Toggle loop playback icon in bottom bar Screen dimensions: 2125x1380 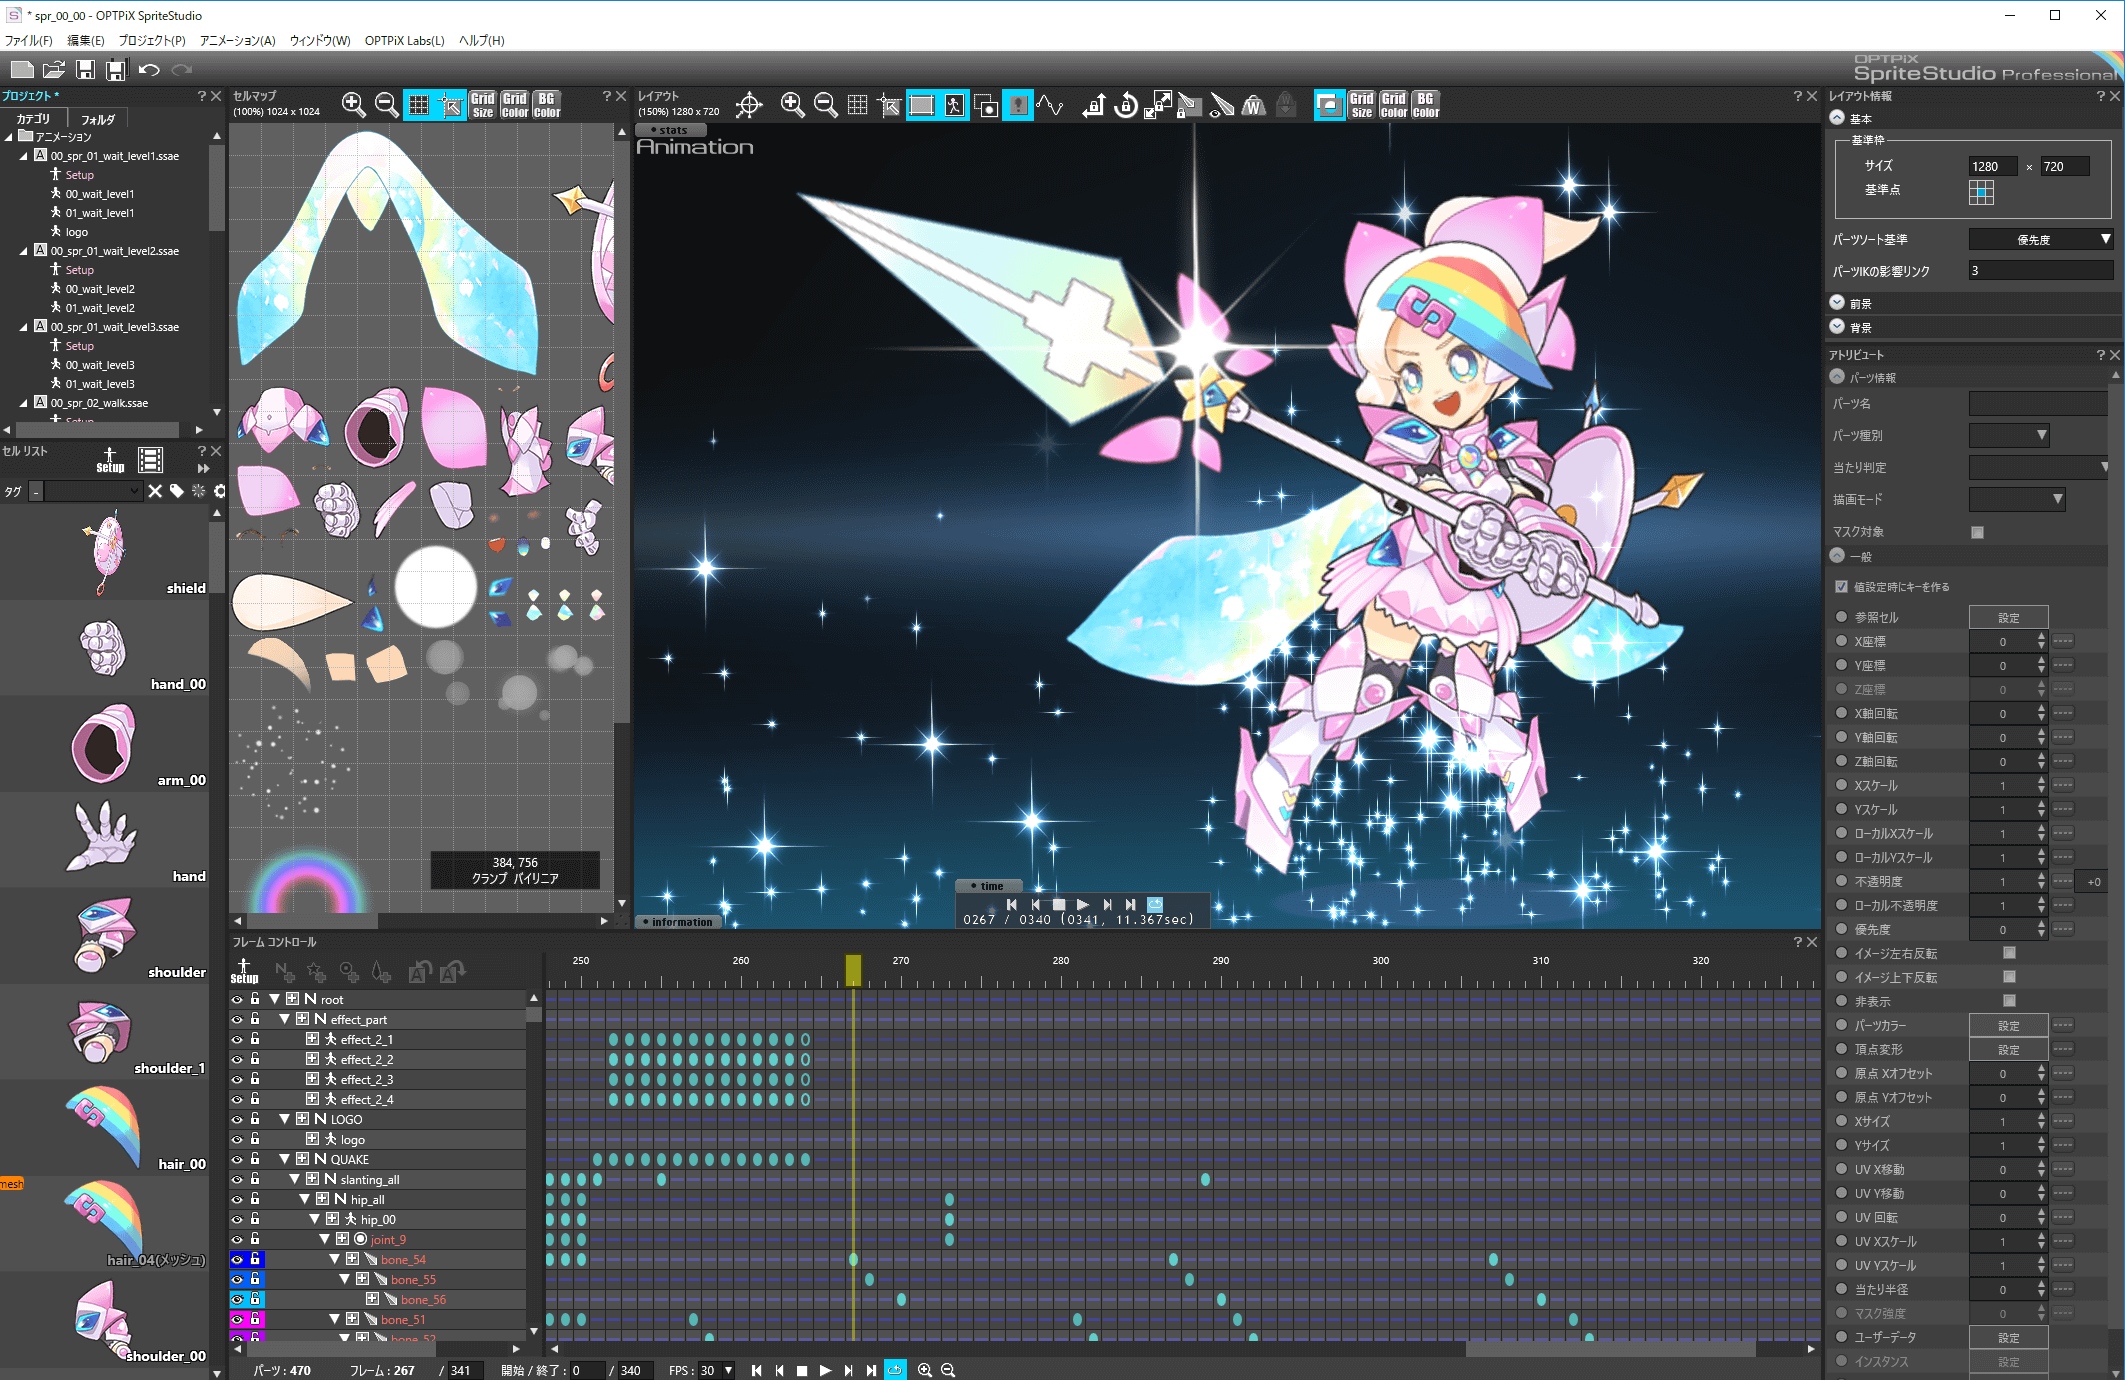pyautogui.click(x=895, y=1370)
